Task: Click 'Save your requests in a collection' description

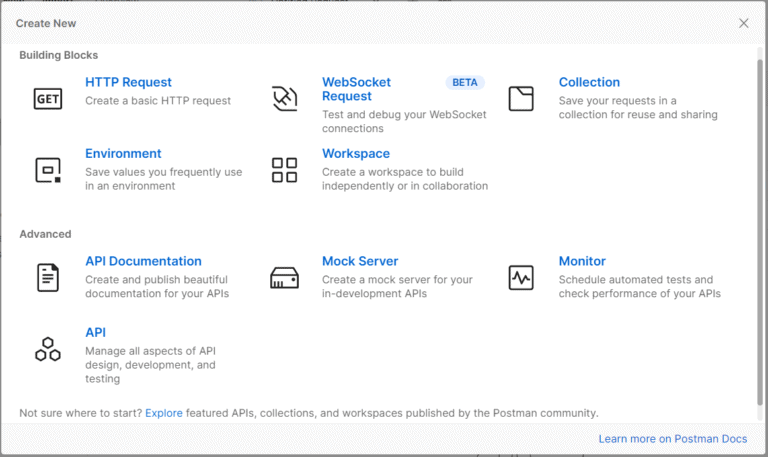Action: coord(638,108)
